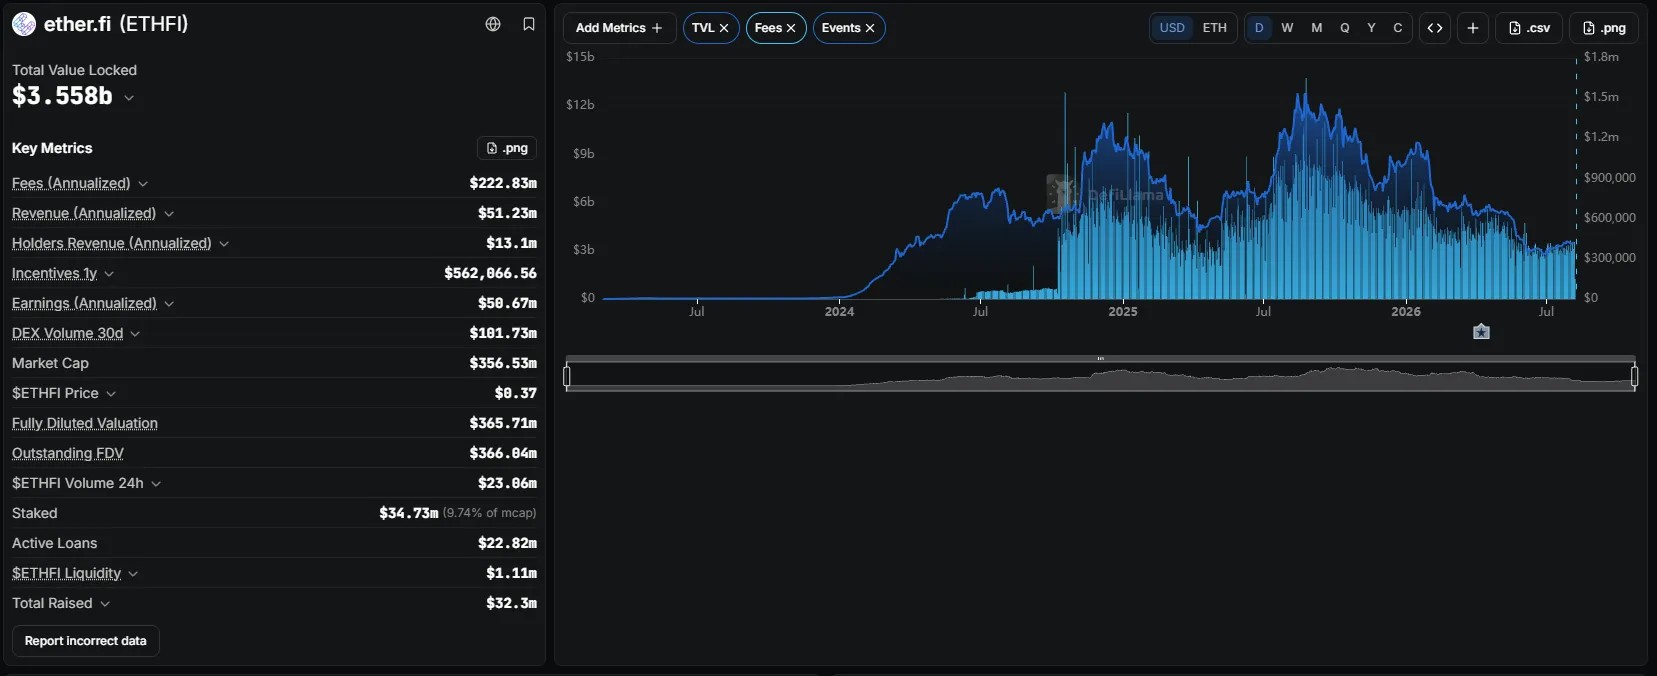Select the weekly W interval tab
Screen dimensions: 1657x676
(x=1287, y=28)
